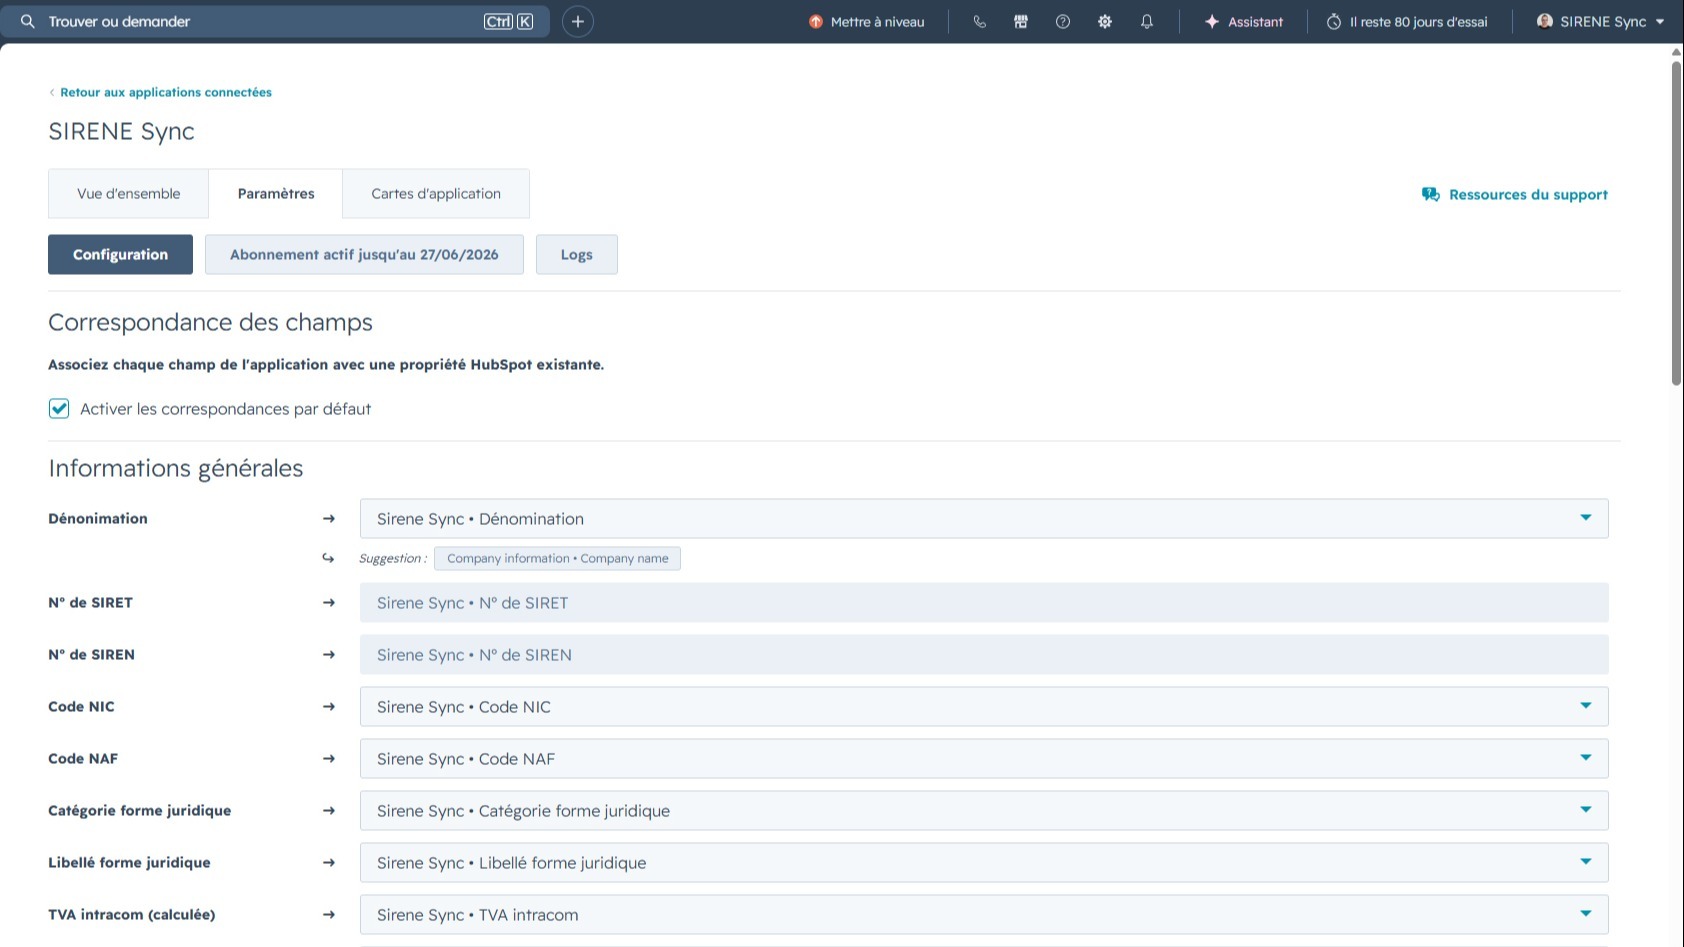Click the Assistant sparkle icon
Screen dimensions: 1684x947
pos(1212,21)
